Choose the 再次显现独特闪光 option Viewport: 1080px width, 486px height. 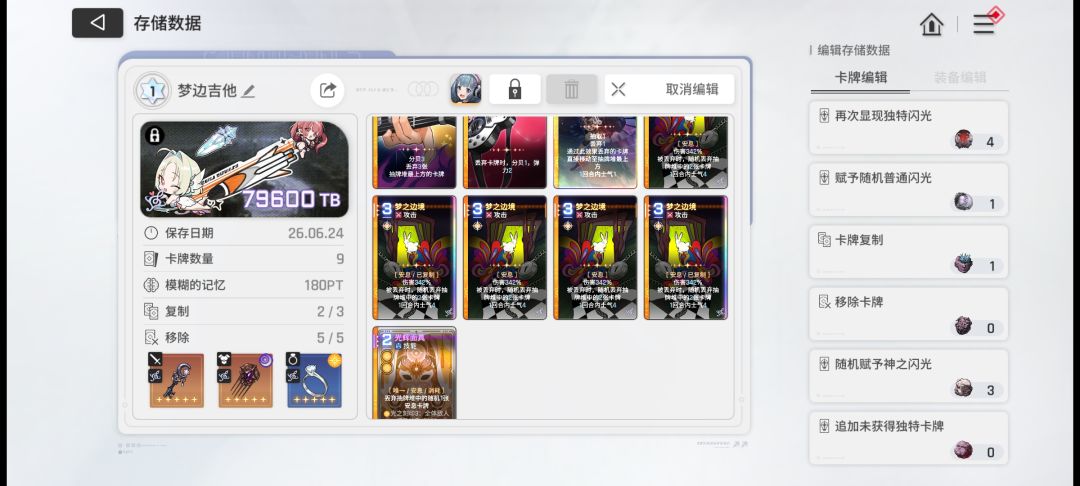908,128
